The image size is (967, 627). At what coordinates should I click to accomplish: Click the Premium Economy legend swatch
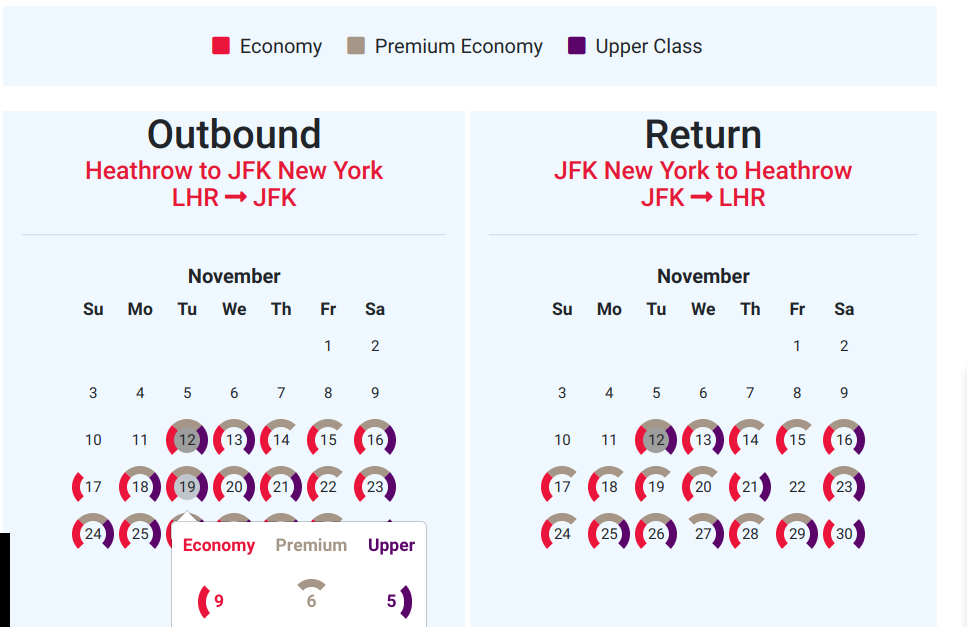(356, 46)
